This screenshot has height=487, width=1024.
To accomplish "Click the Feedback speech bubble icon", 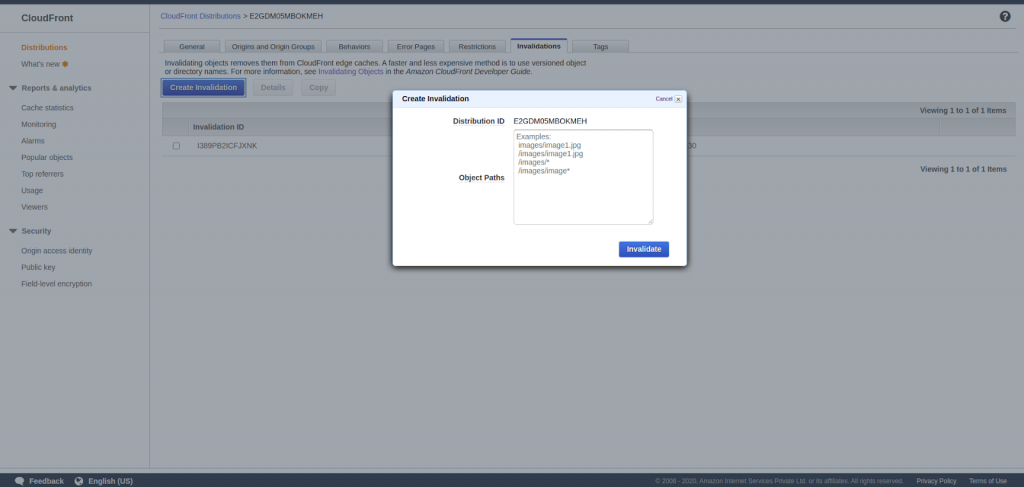I will [x=20, y=481].
